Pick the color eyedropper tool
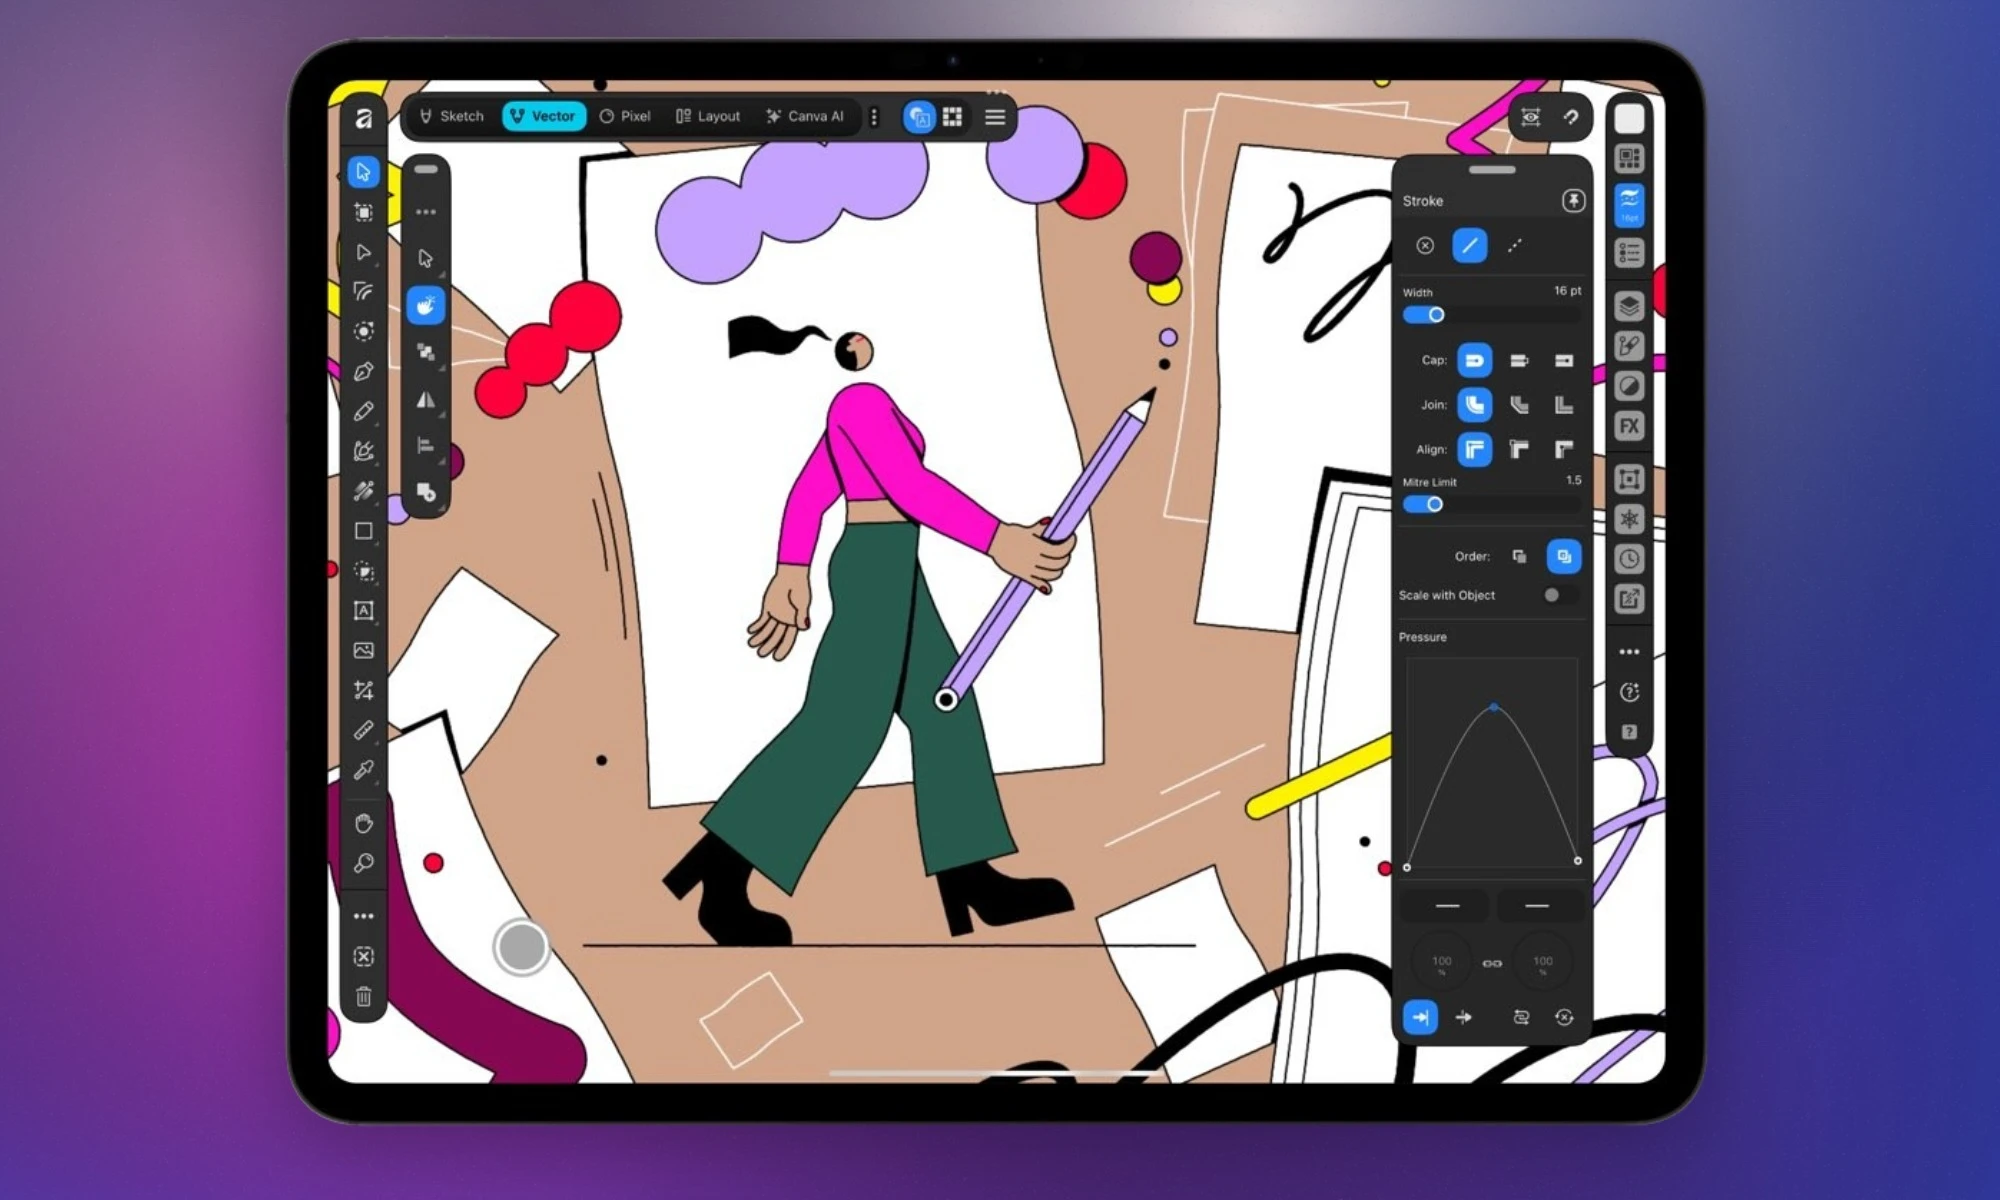 coord(363,770)
